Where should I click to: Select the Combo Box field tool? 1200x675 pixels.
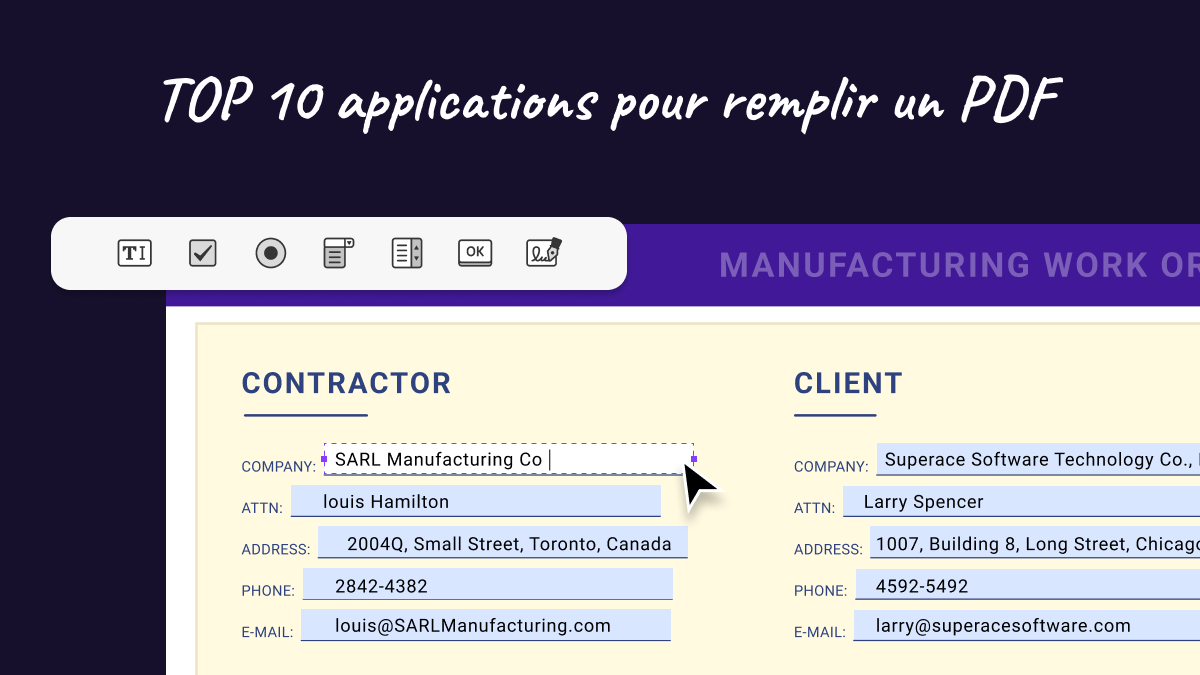pyautogui.click(x=337, y=253)
